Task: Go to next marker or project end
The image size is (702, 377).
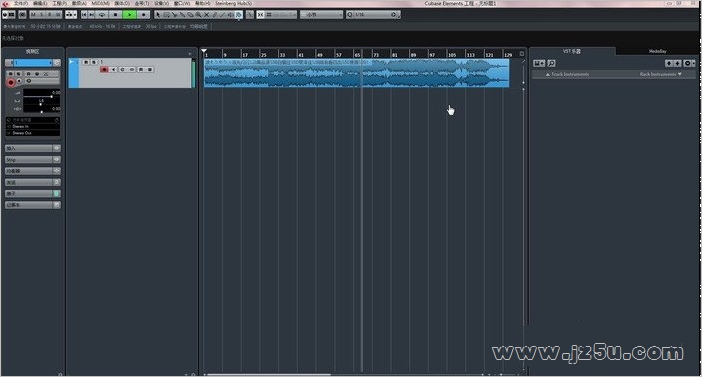Action: click(x=91, y=14)
